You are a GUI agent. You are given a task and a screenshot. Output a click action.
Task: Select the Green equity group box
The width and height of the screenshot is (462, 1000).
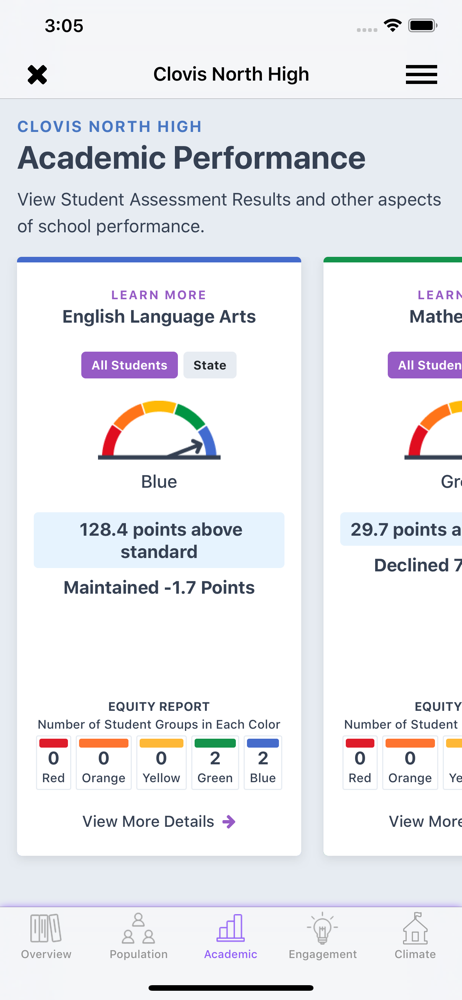tap(215, 763)
